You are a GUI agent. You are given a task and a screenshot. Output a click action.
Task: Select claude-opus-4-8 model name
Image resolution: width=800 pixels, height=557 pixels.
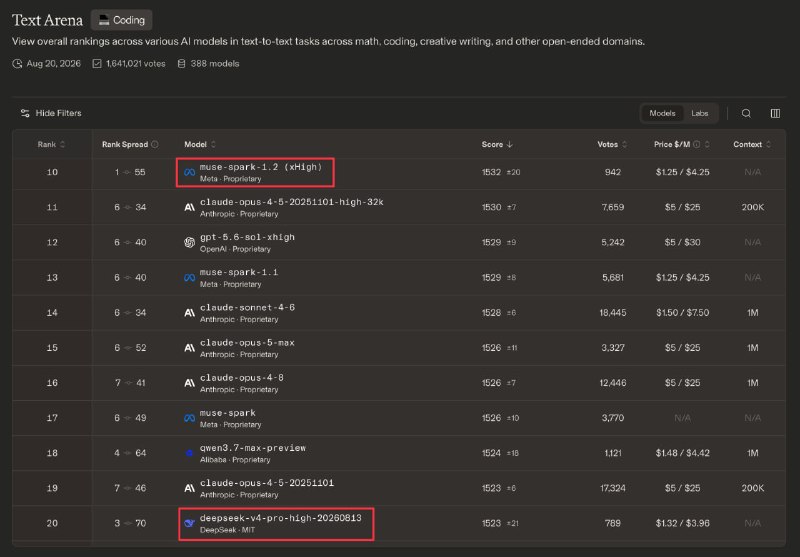tap(242, 378)
